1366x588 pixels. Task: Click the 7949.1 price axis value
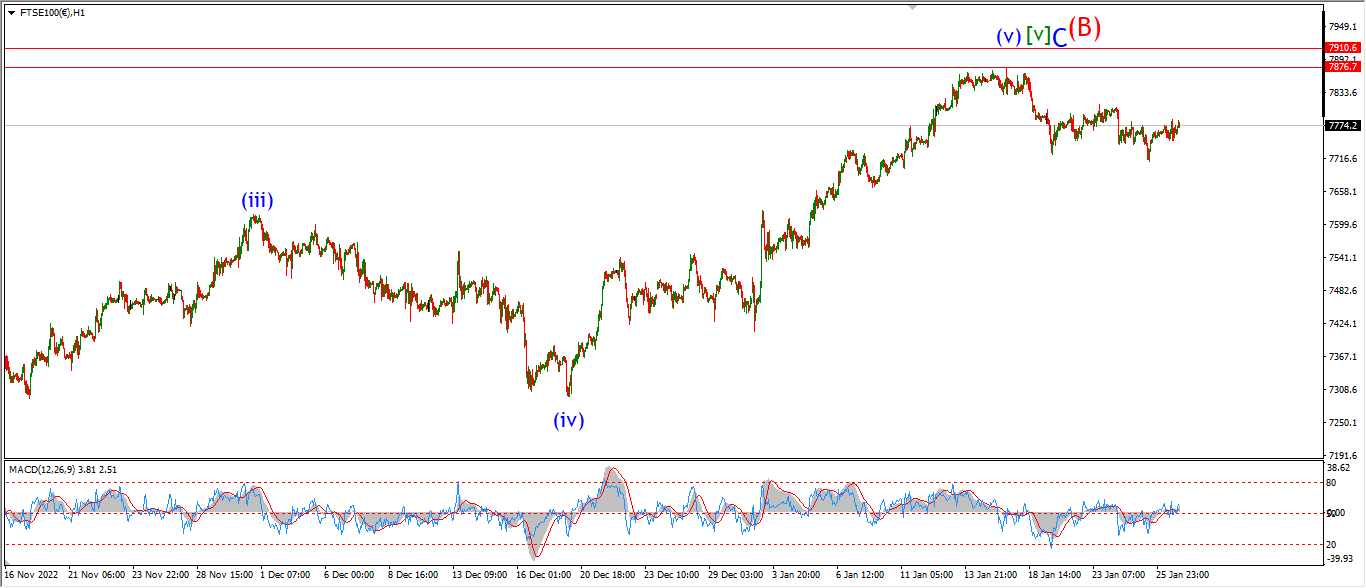click(x=1341, y=25)
